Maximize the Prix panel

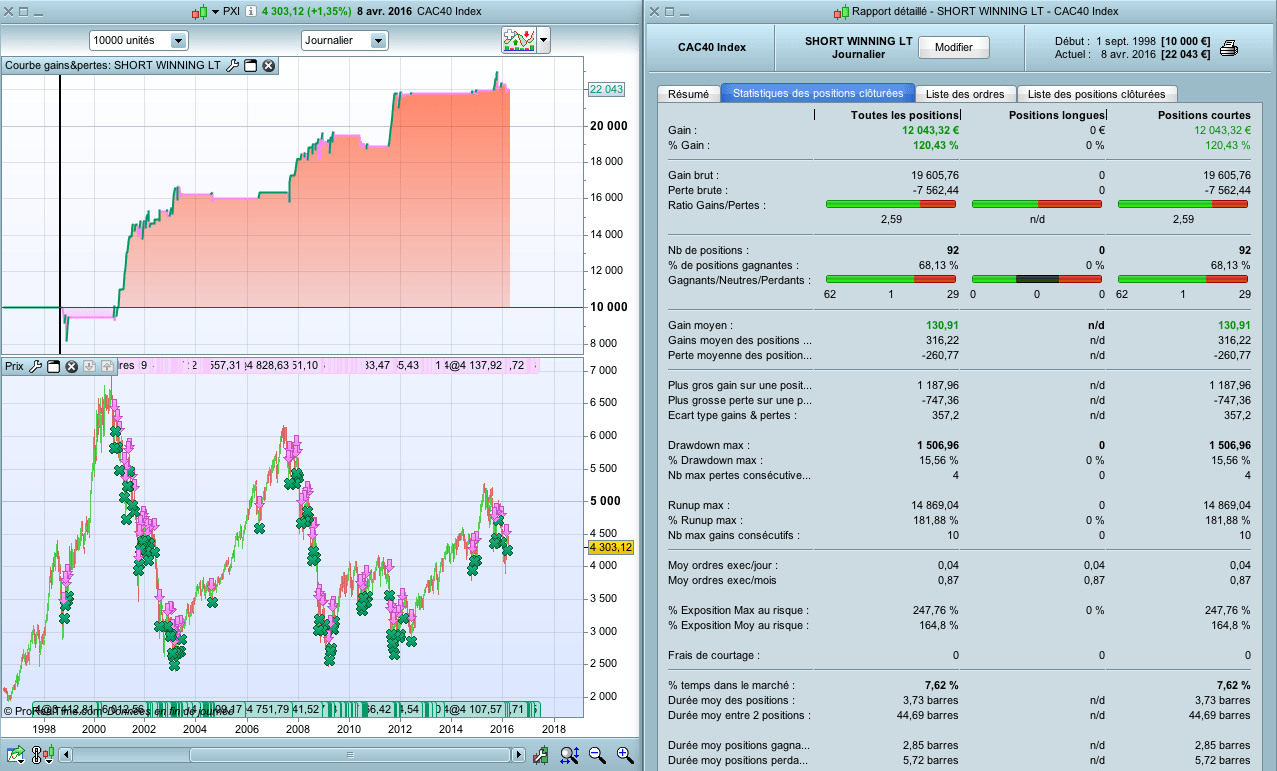tap(53, 366)
